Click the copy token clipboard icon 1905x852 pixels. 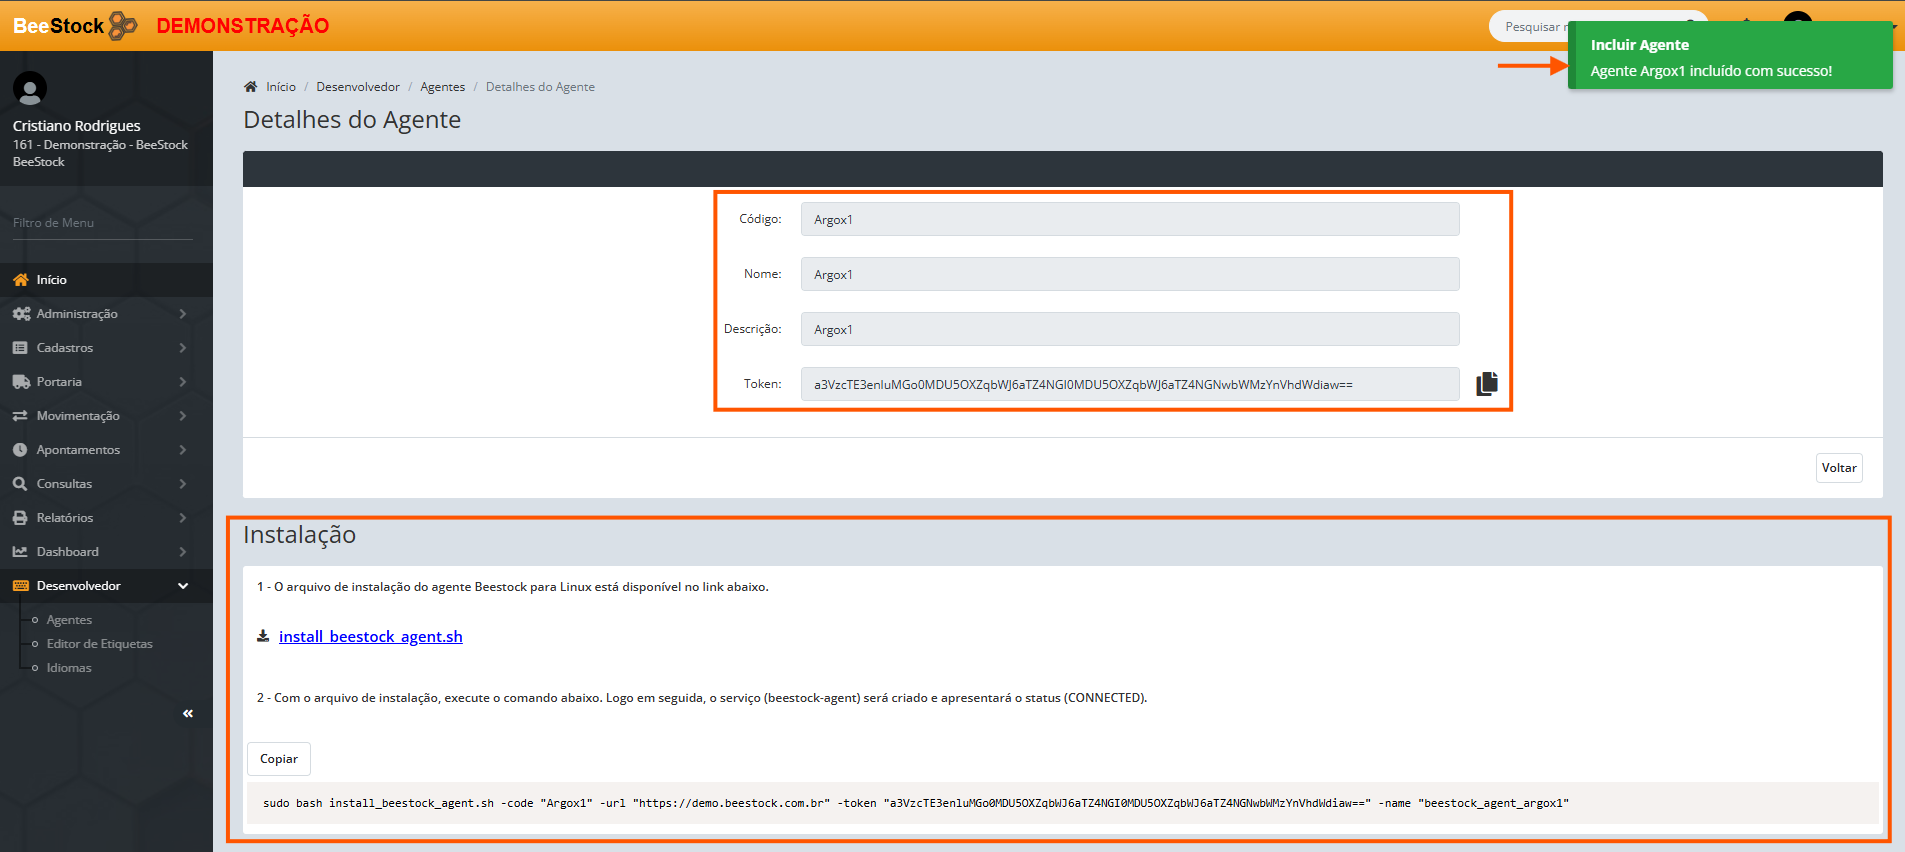point(1487,384)
